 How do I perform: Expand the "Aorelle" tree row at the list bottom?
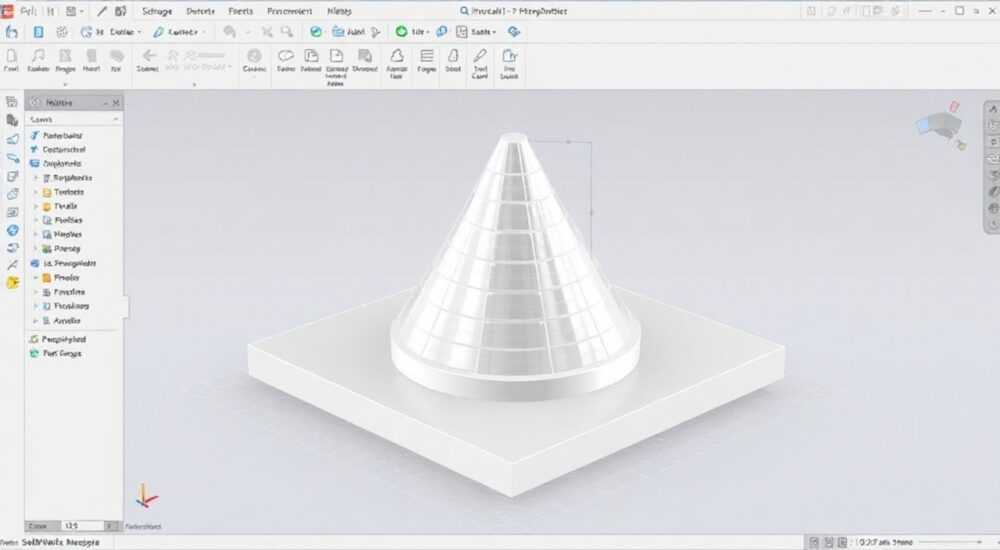36,321
